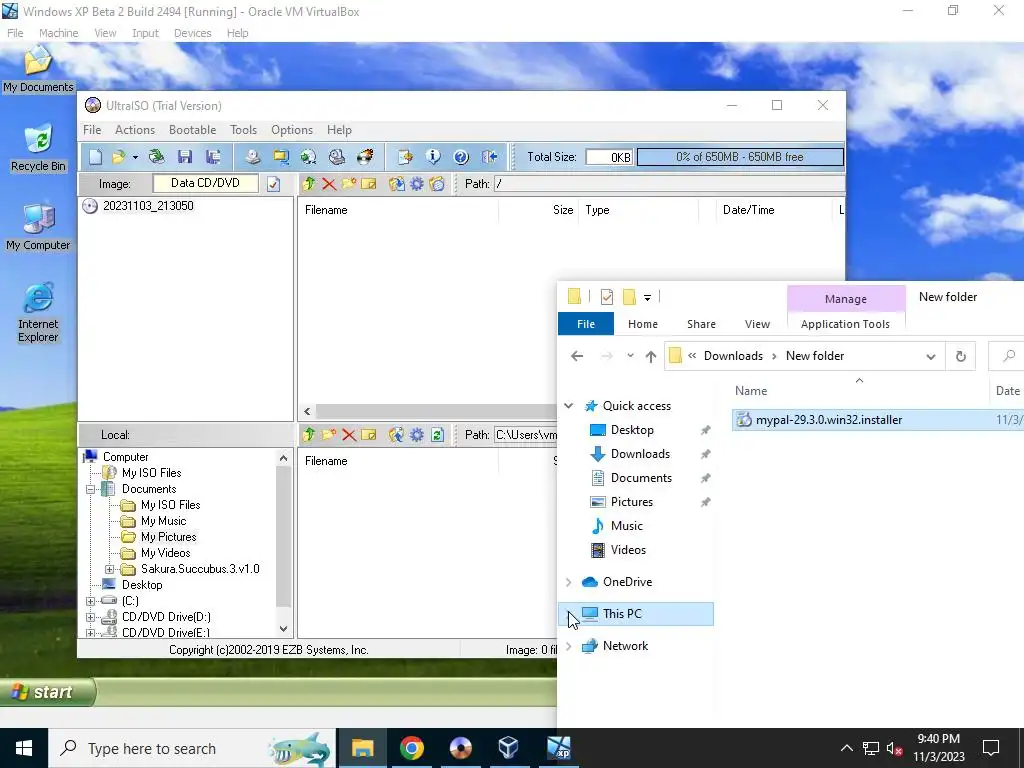Open the Explorer address bar history dropdown

(x=931, y=357)
